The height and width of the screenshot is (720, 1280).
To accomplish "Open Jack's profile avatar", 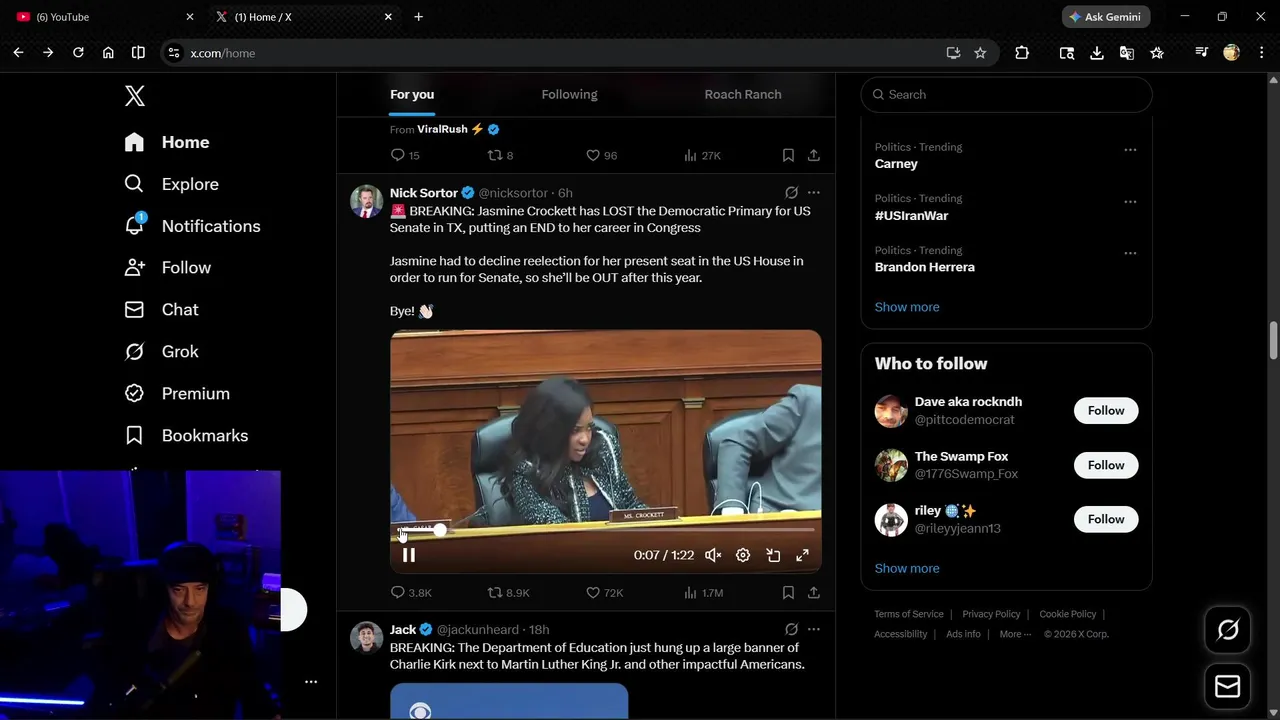I will [x=366, y=637].
